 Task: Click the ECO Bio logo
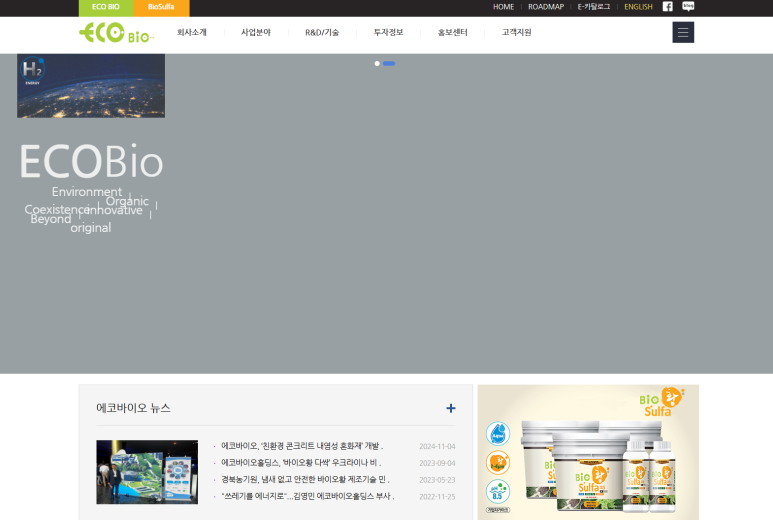pyautogui.click(x=116, y=33)
